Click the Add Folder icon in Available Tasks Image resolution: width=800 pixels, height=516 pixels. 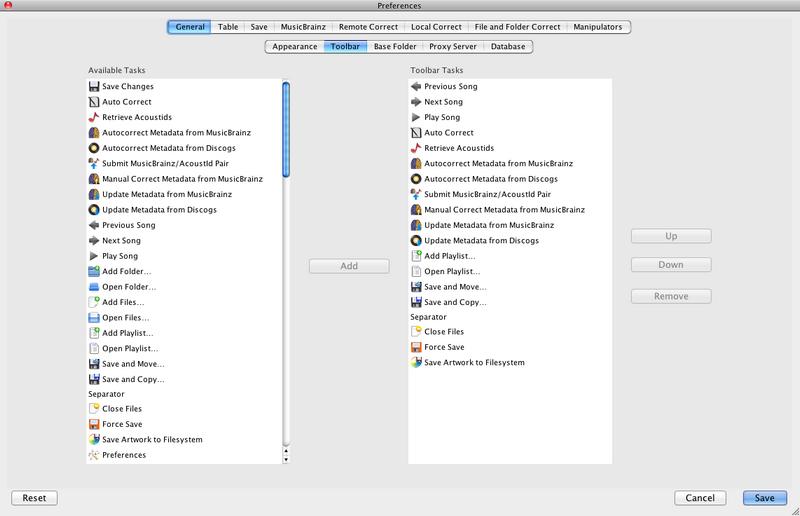[x=94, y=271]
